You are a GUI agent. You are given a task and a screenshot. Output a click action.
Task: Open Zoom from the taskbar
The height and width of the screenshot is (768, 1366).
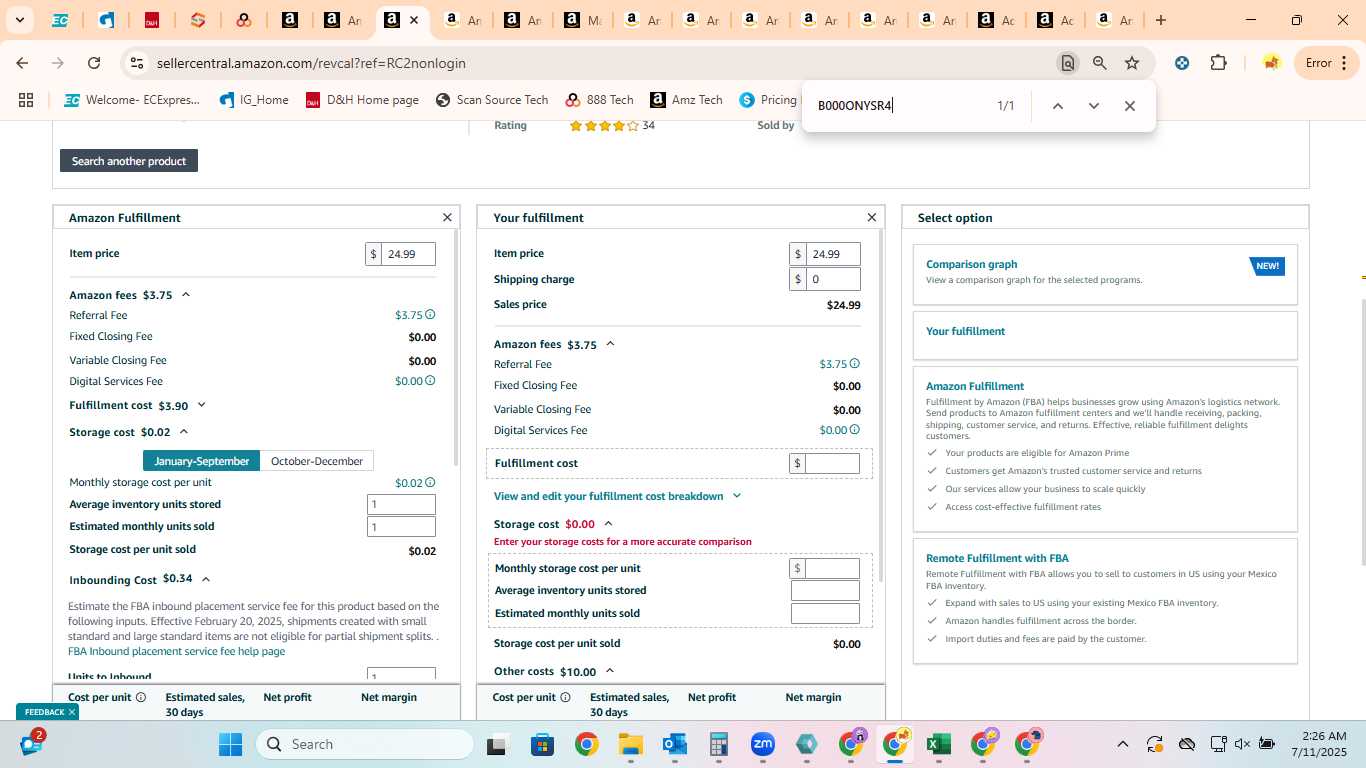pos(763,744)
